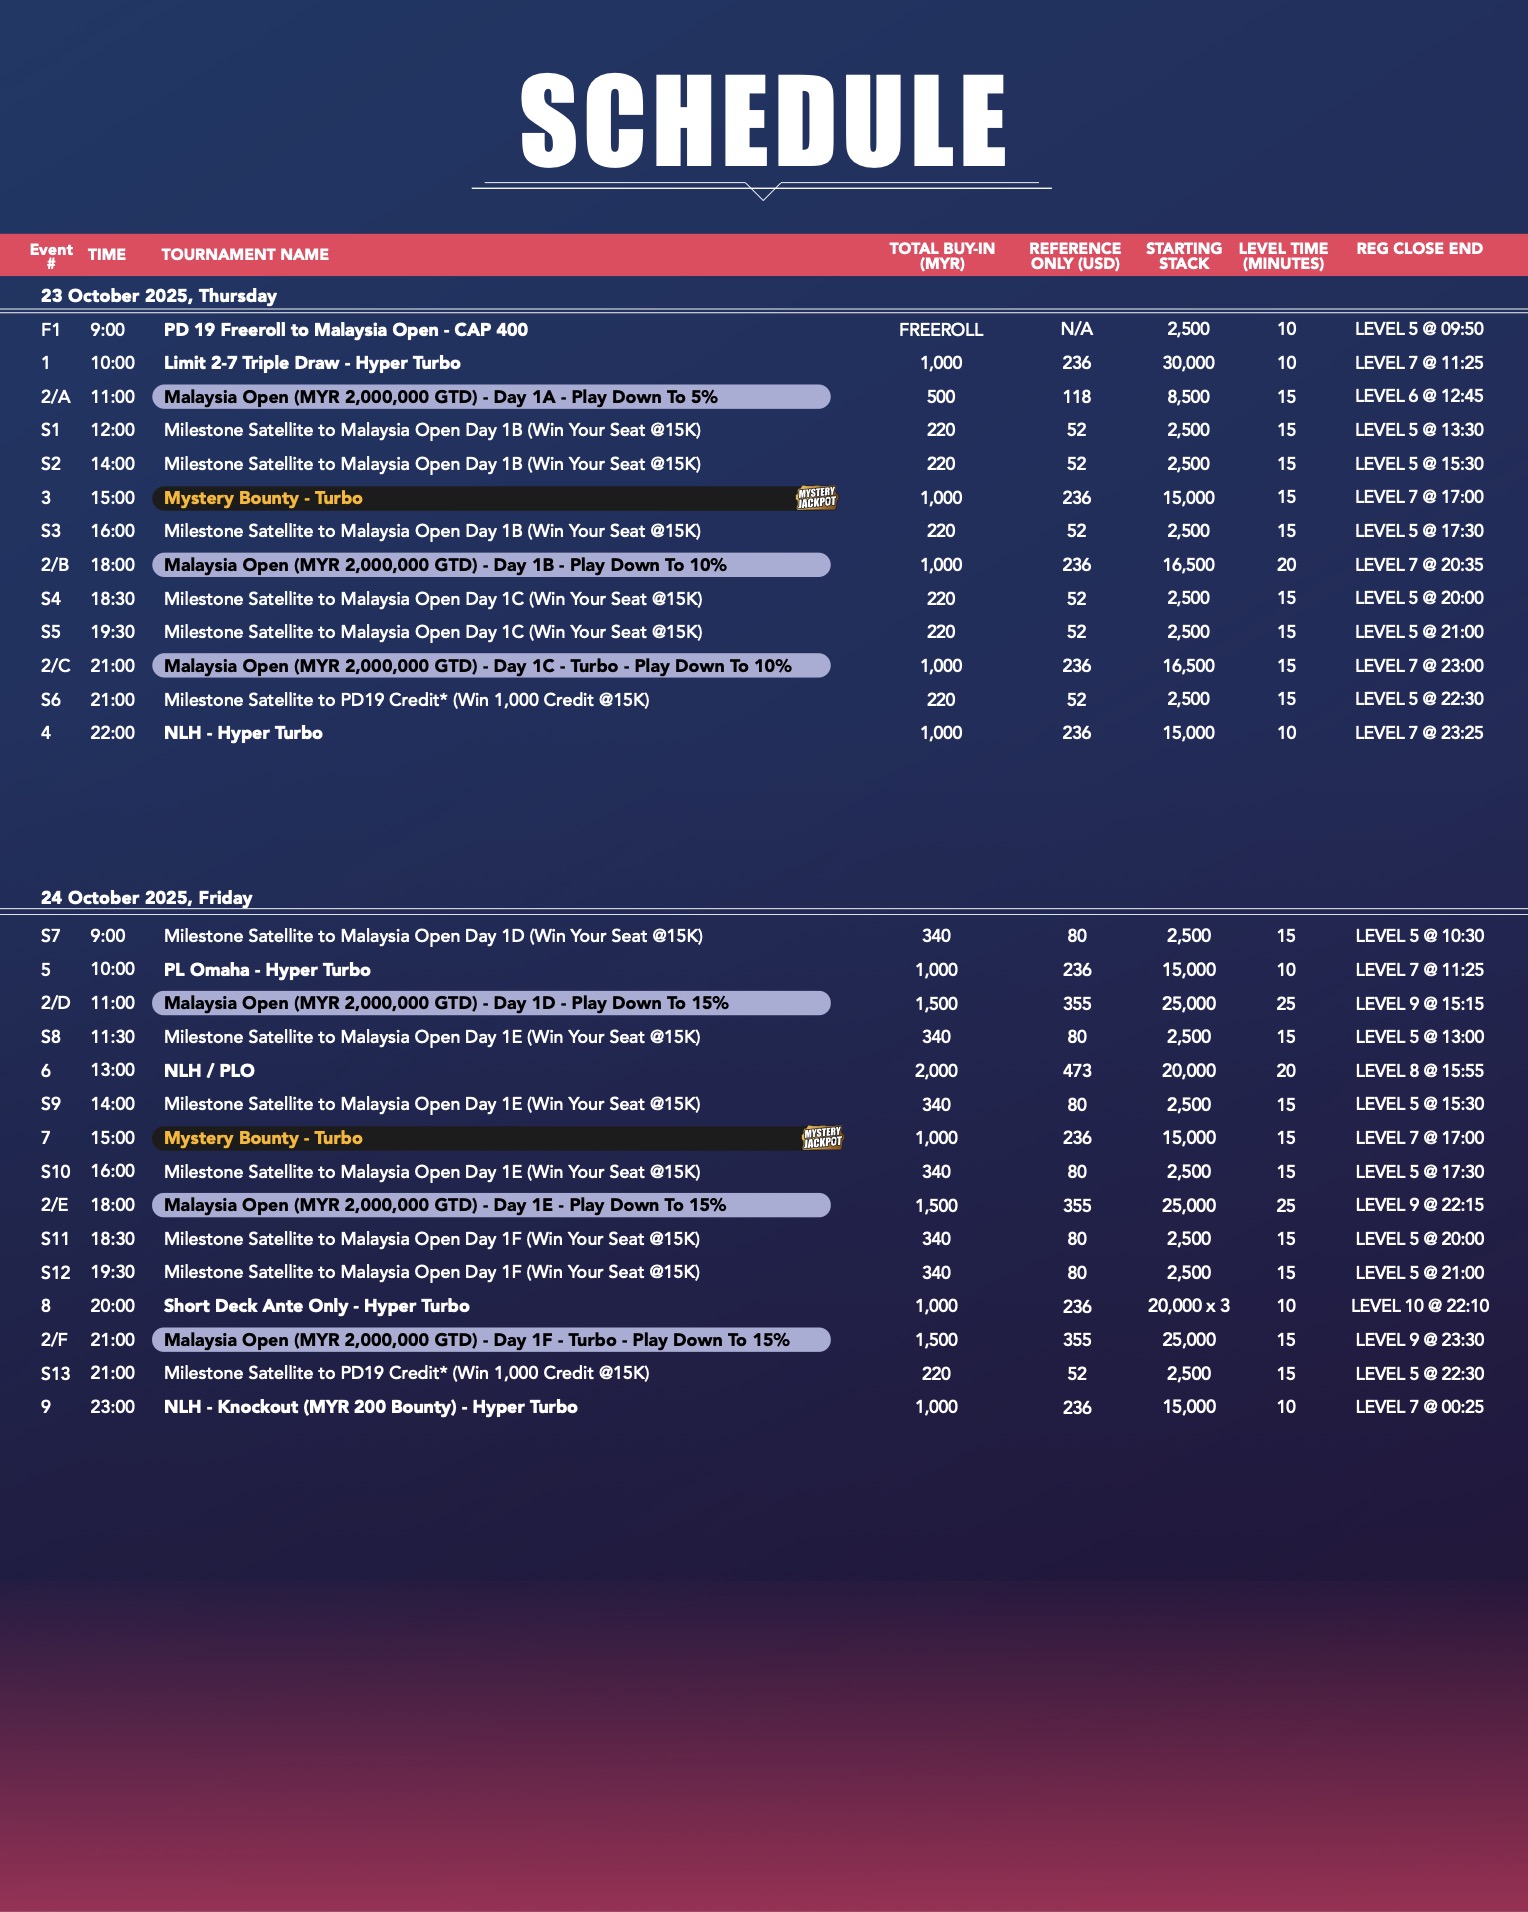
Task: Select 'Limit 2-7 Triple Draw - Hyper Turbo'
Action: (x=312, y=363)
